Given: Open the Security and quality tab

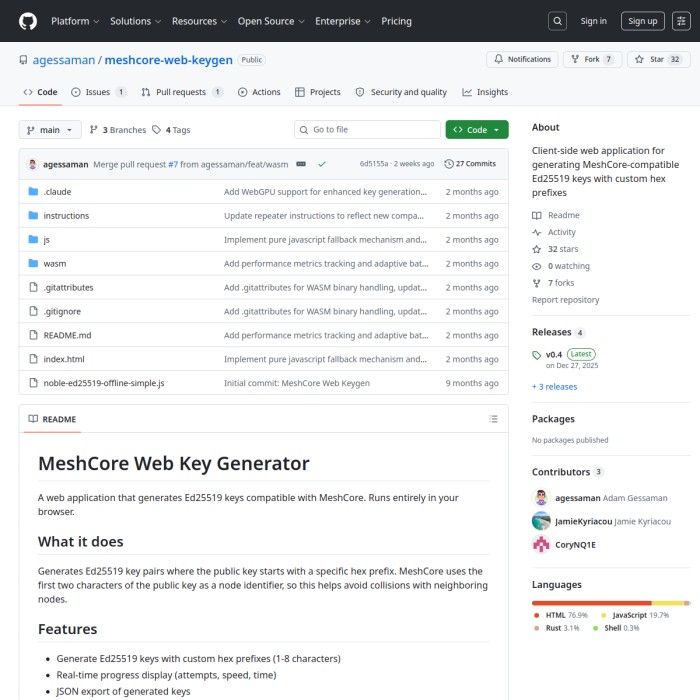Looking at the screenshot, I should (401, 92).
